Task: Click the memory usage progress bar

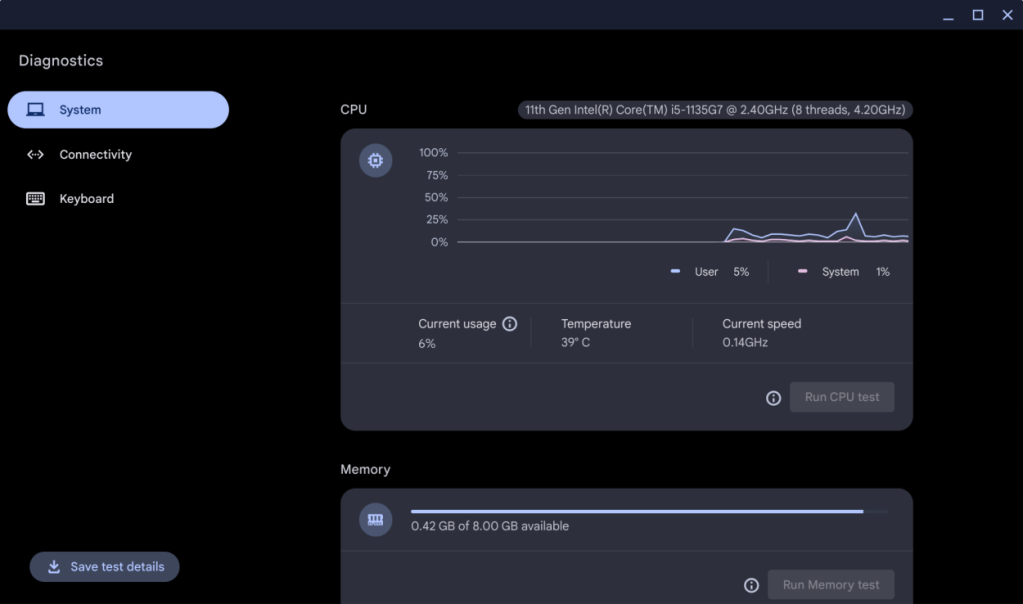Action: pos(649,511)
